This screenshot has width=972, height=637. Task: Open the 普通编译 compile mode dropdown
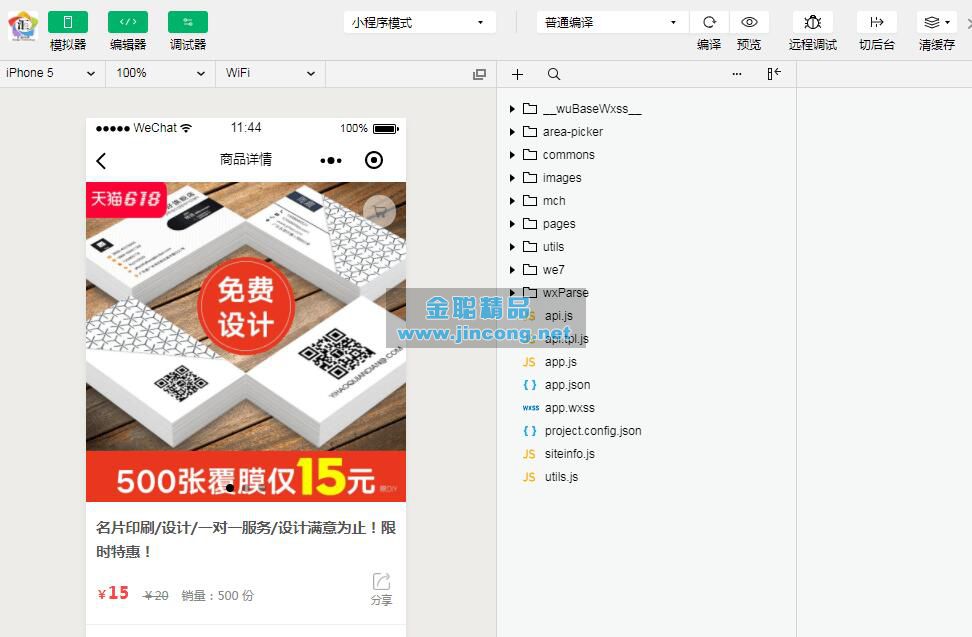click(612, 22)
